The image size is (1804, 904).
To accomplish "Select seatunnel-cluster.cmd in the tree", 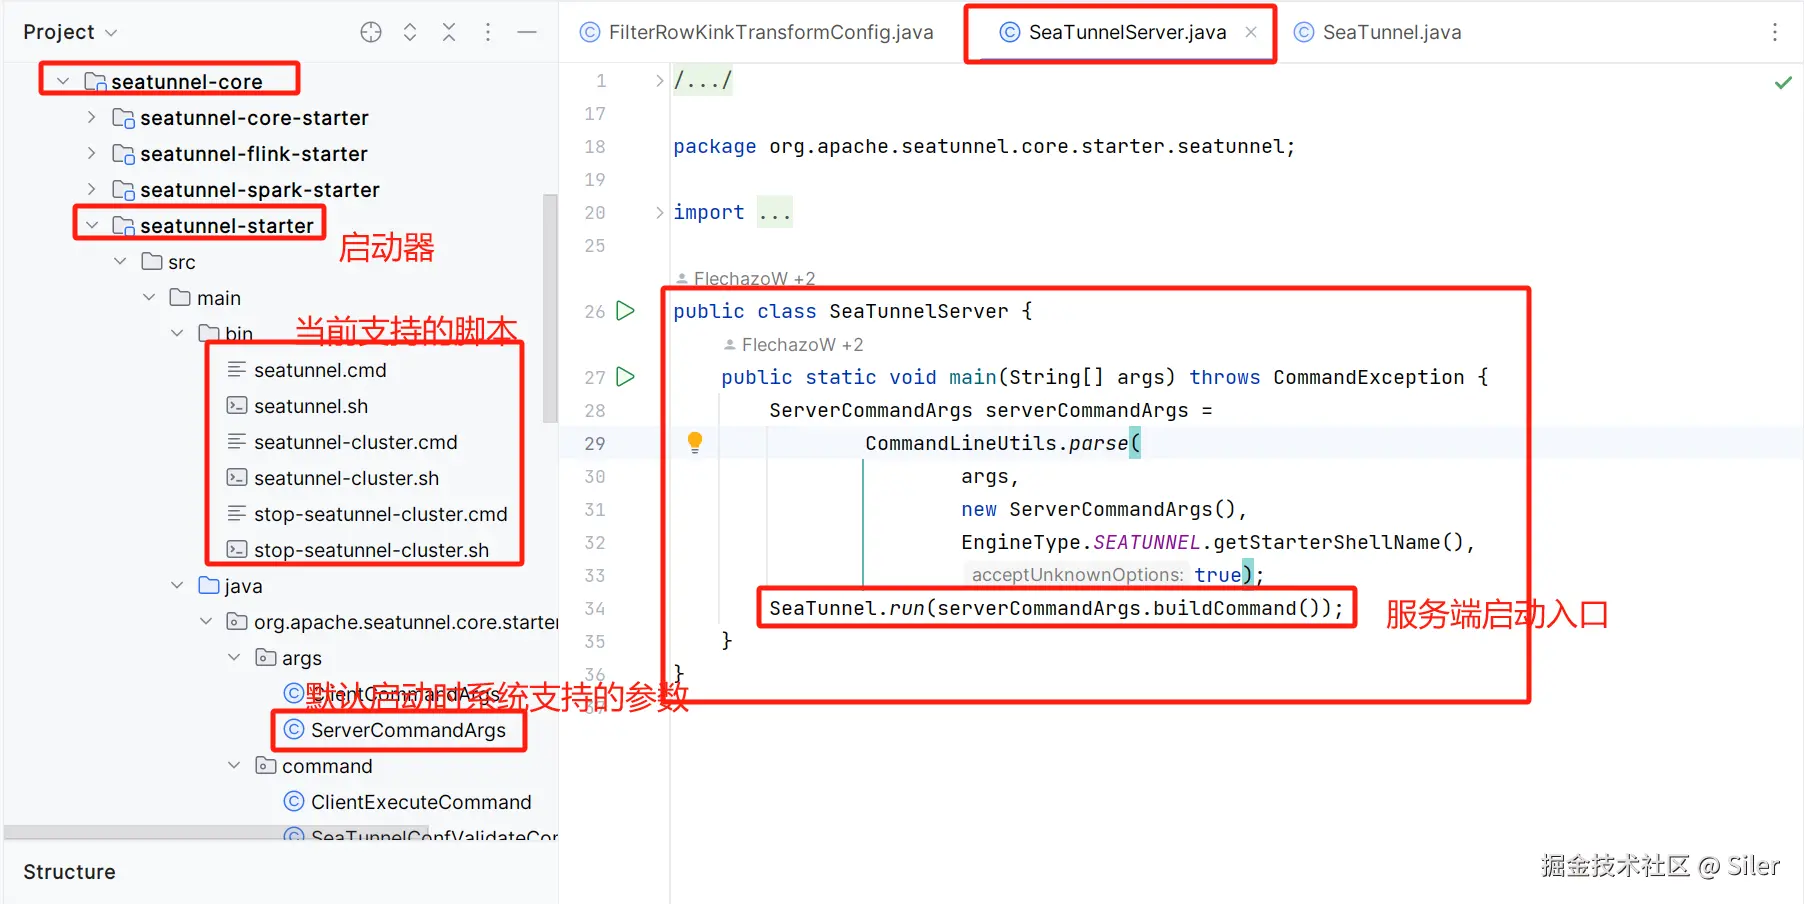I will click(356, 442).
